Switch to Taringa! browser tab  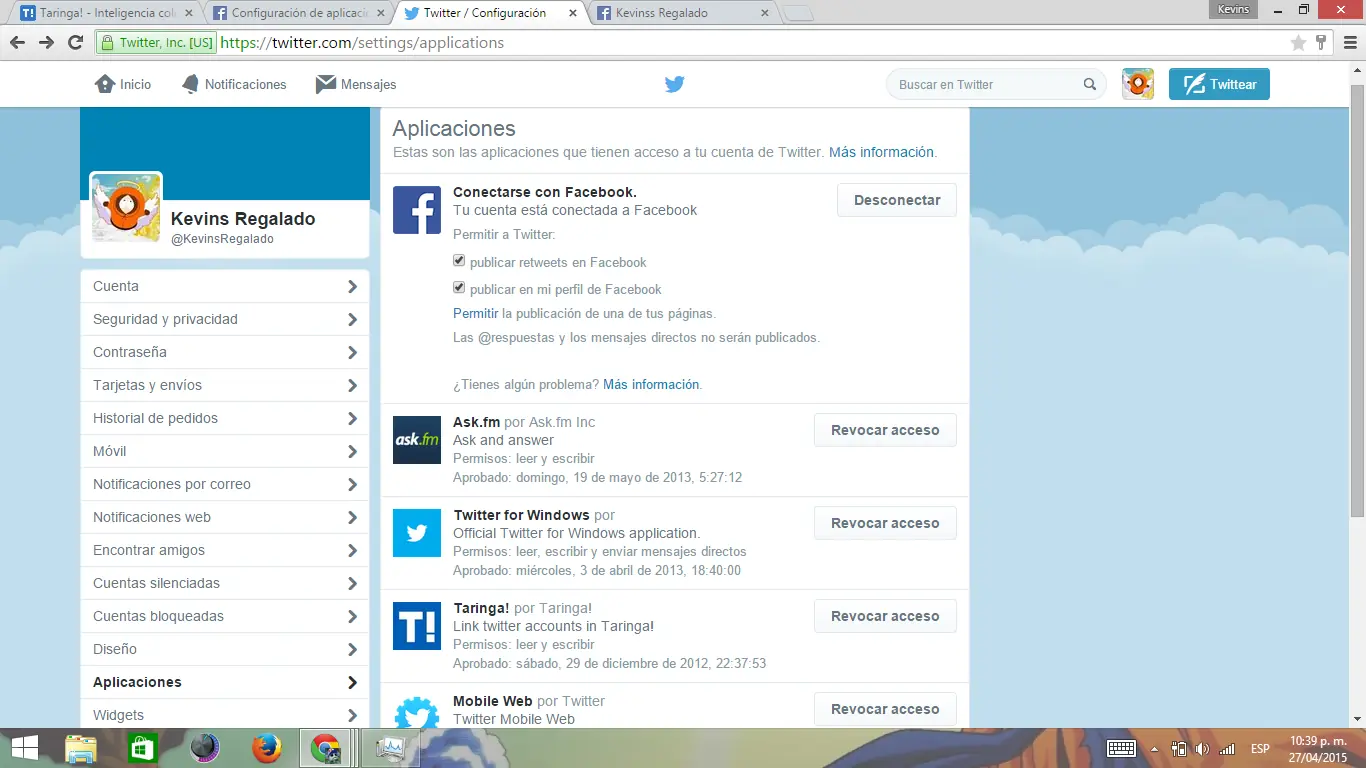[x=105, y=13]
